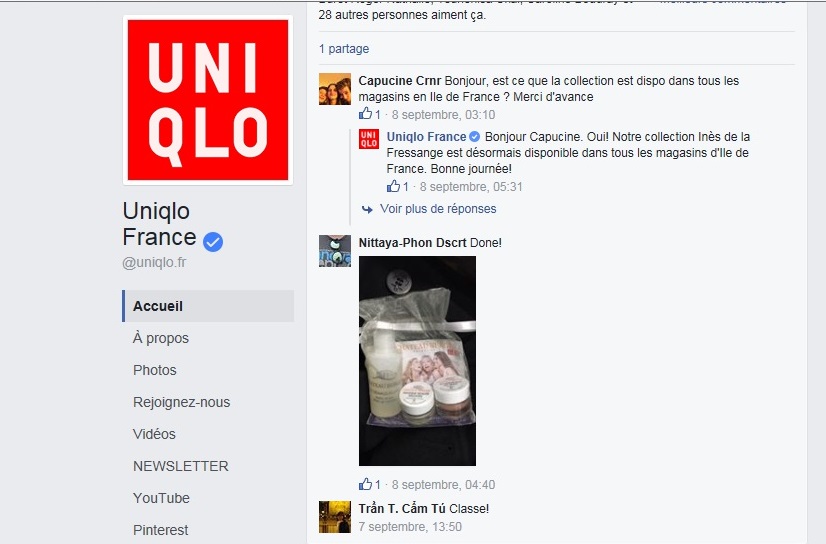The image size is (826, 544).
Task: Click the blue verified badge beside Uniqlo France title
Action: (x=213, y=242)
